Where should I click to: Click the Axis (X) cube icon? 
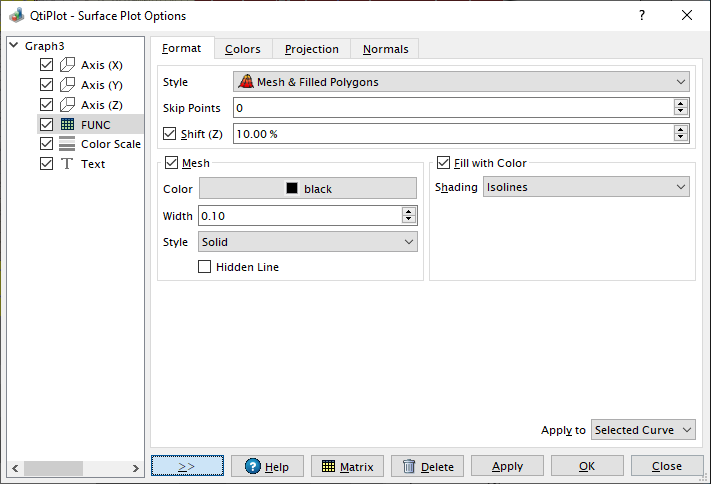coord(67,65)
